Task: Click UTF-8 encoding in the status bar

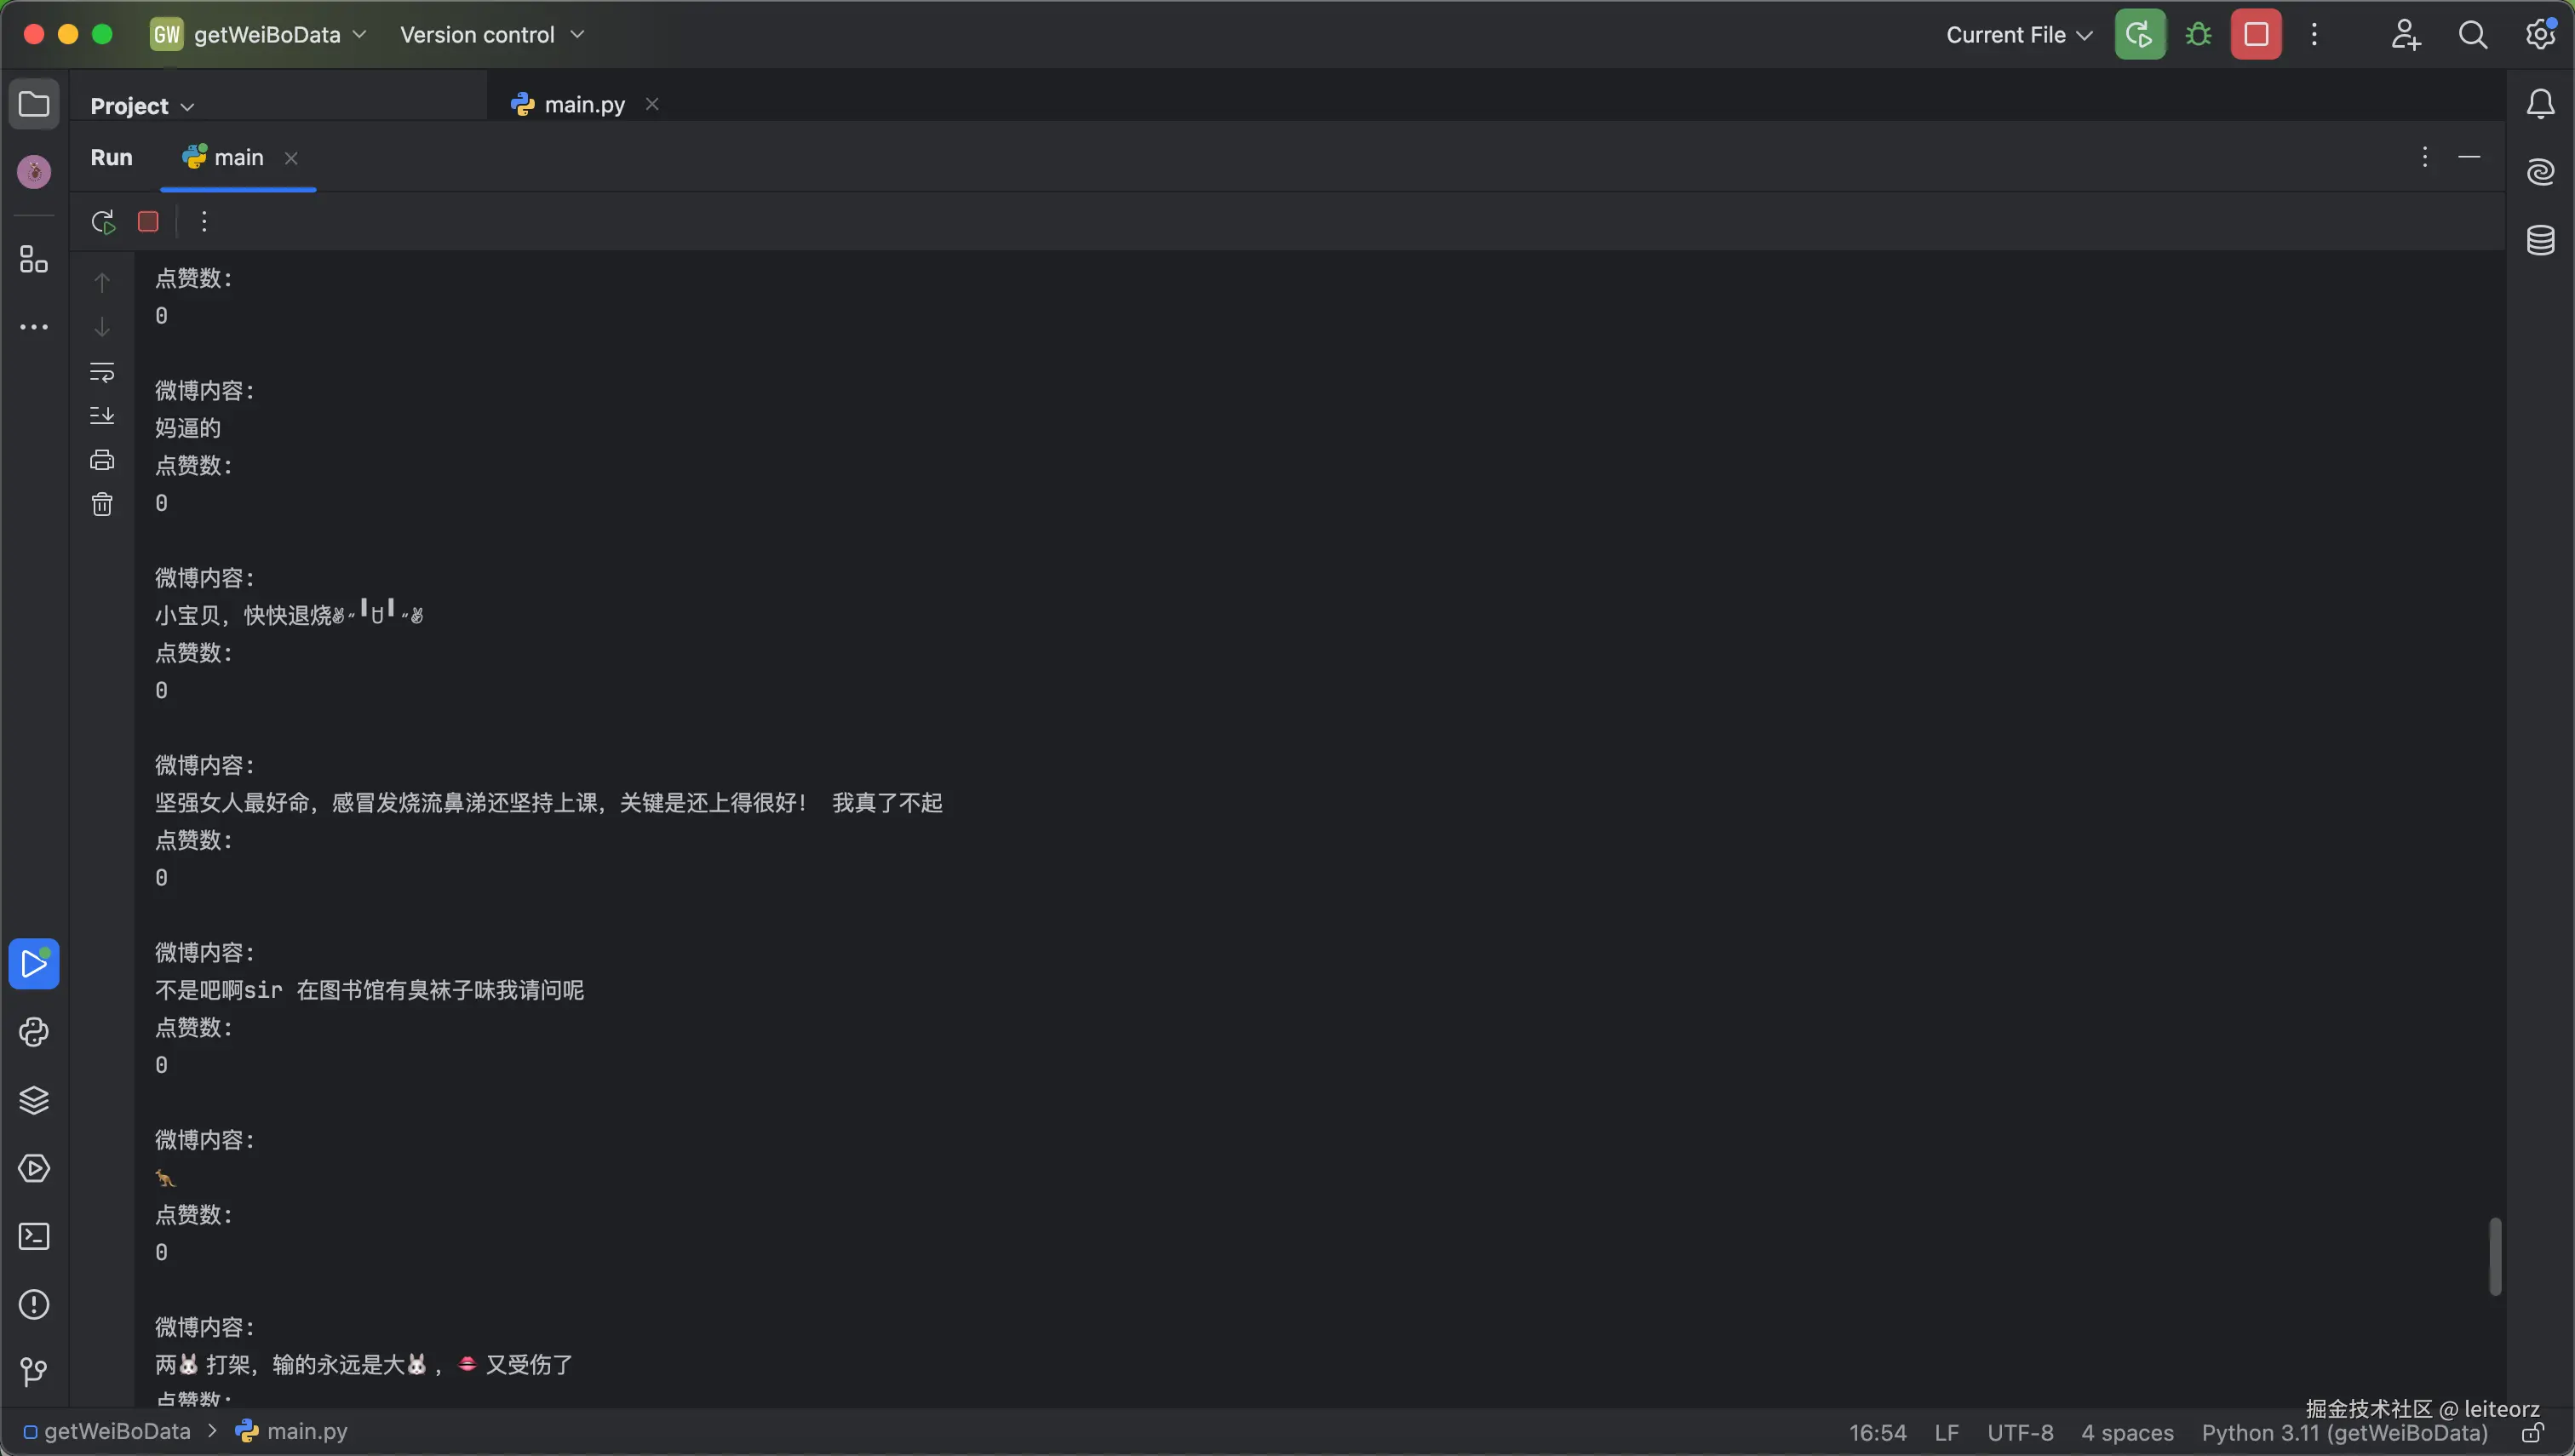Action: (2019, 1433)
